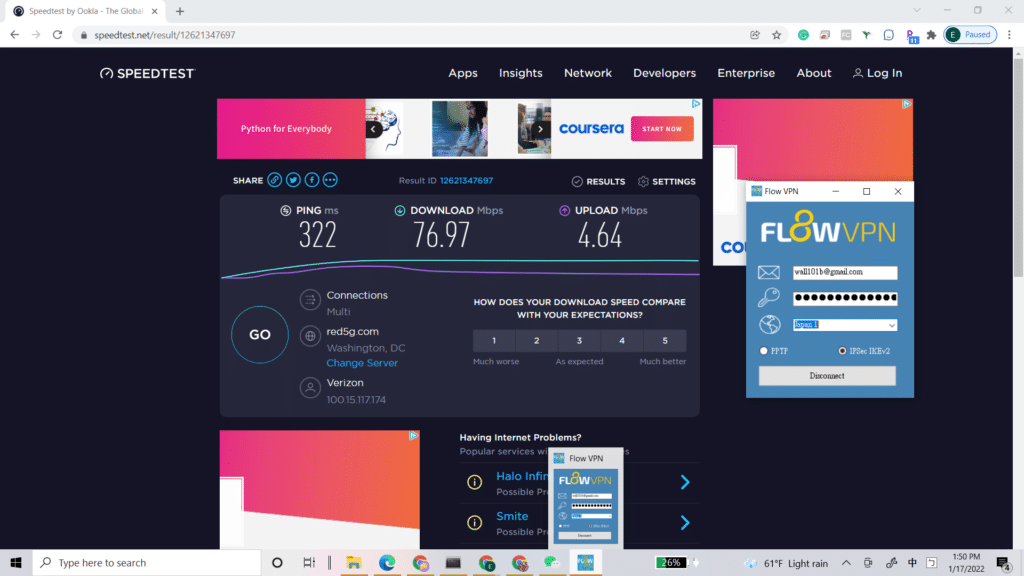Select the PPTP protocol radio button
Viewport: 1024px width, 576px height.
pyautogui.click(x=763, y=351)
